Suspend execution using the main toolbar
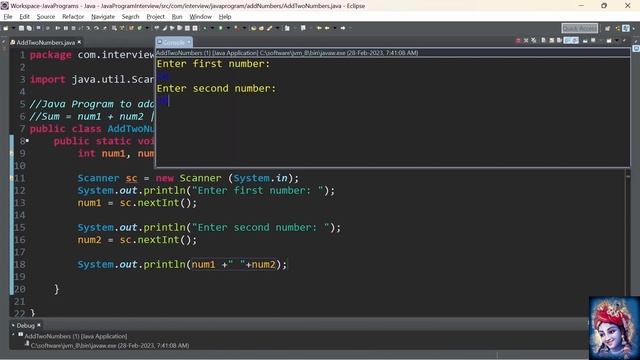The height and width of the screenshot is (360, 640). 65,28
